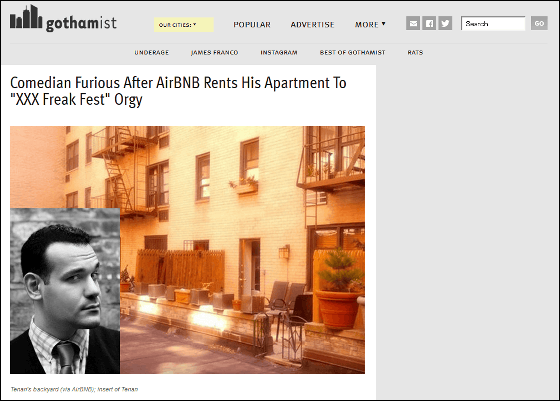Expand the Our Cities dropdown
Image resolution: width=560 pixels, height=401 pixels.
tap(184, 25)
